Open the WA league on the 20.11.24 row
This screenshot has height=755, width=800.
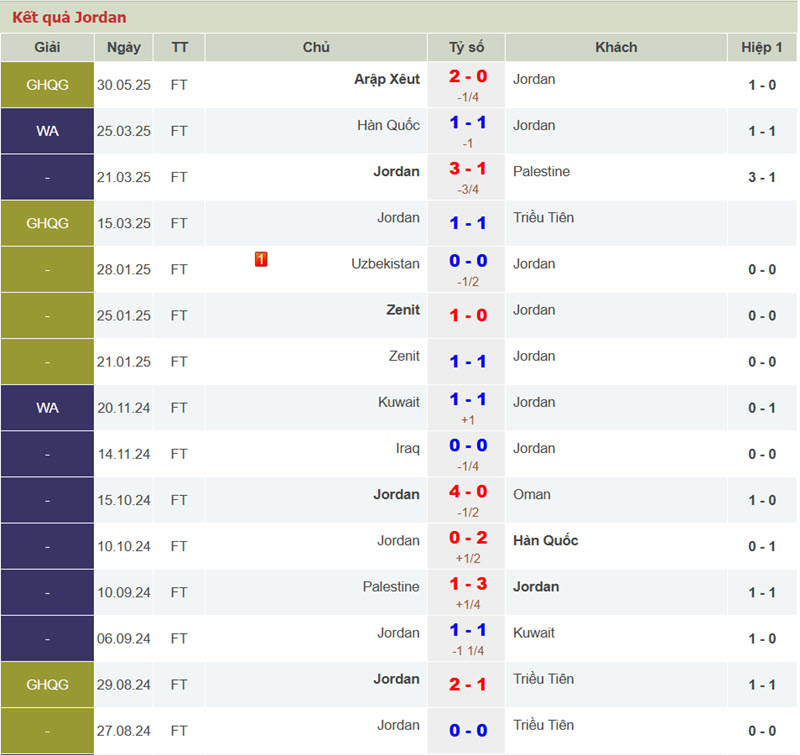click(x=47, y=408)
